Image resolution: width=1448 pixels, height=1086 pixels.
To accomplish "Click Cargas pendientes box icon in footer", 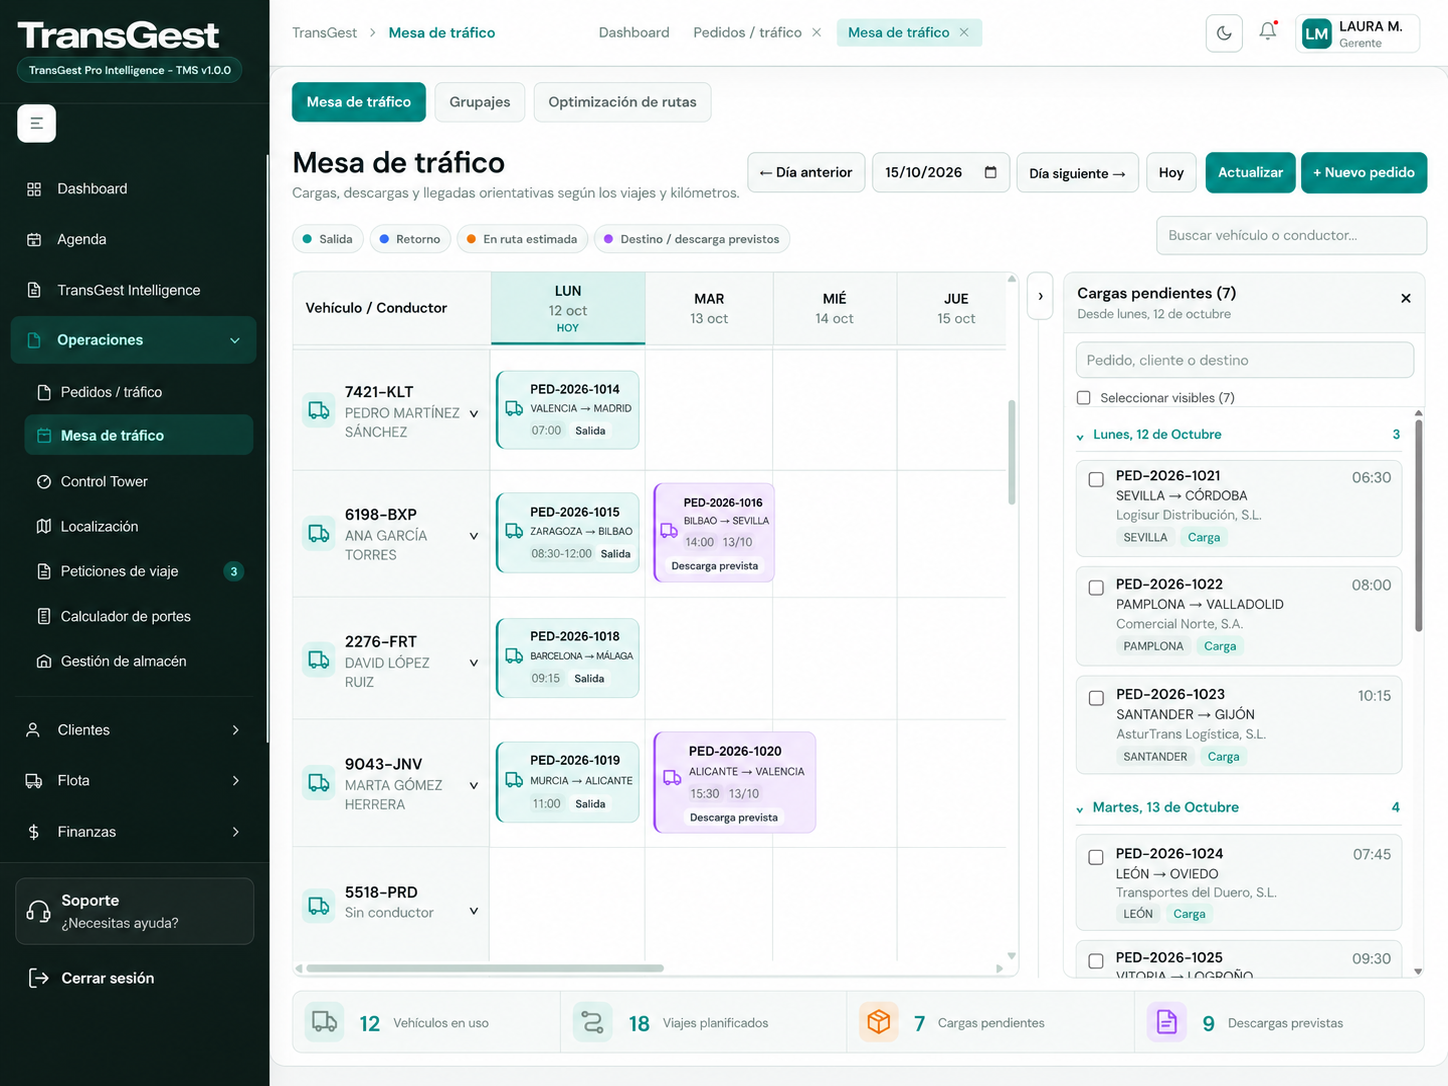I will tap(878, 1022).
